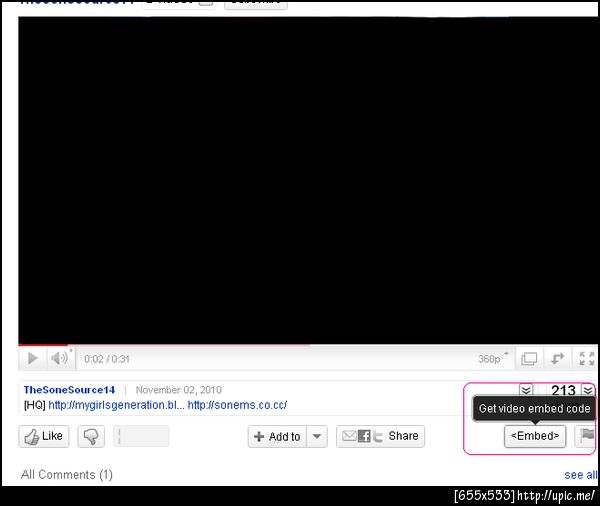The image size is (600, 506).
Task: Like the video with the thumbs up button
Action: (44, 436)
